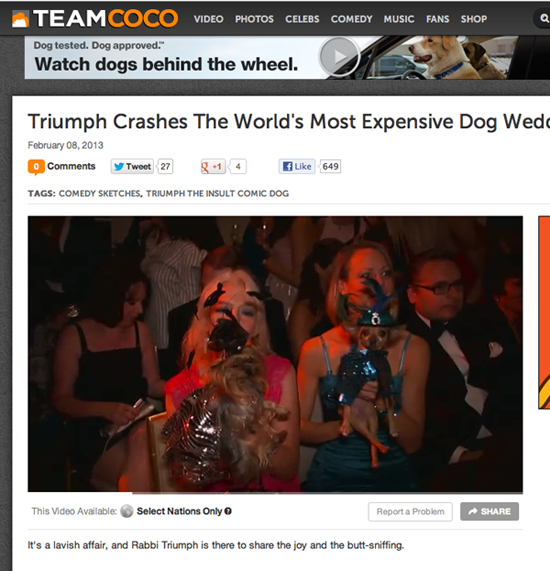
Task: Open Triumph the Insult Comic Dog tag
Action: point(217,193)
